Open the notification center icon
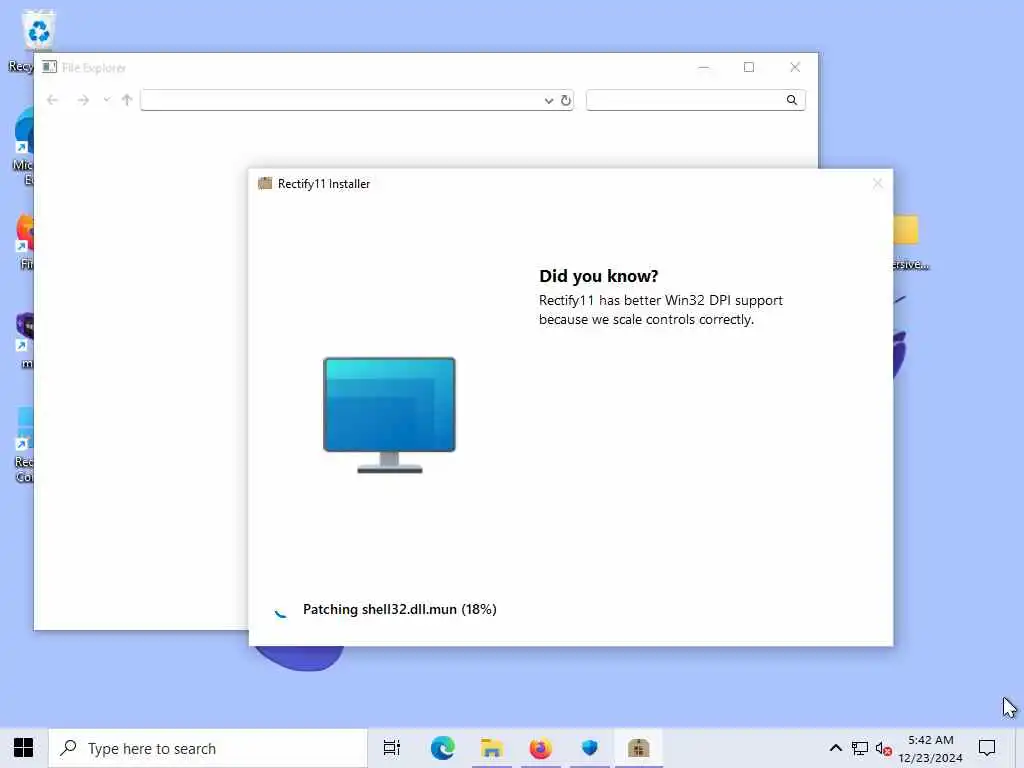 coord(986,748)
